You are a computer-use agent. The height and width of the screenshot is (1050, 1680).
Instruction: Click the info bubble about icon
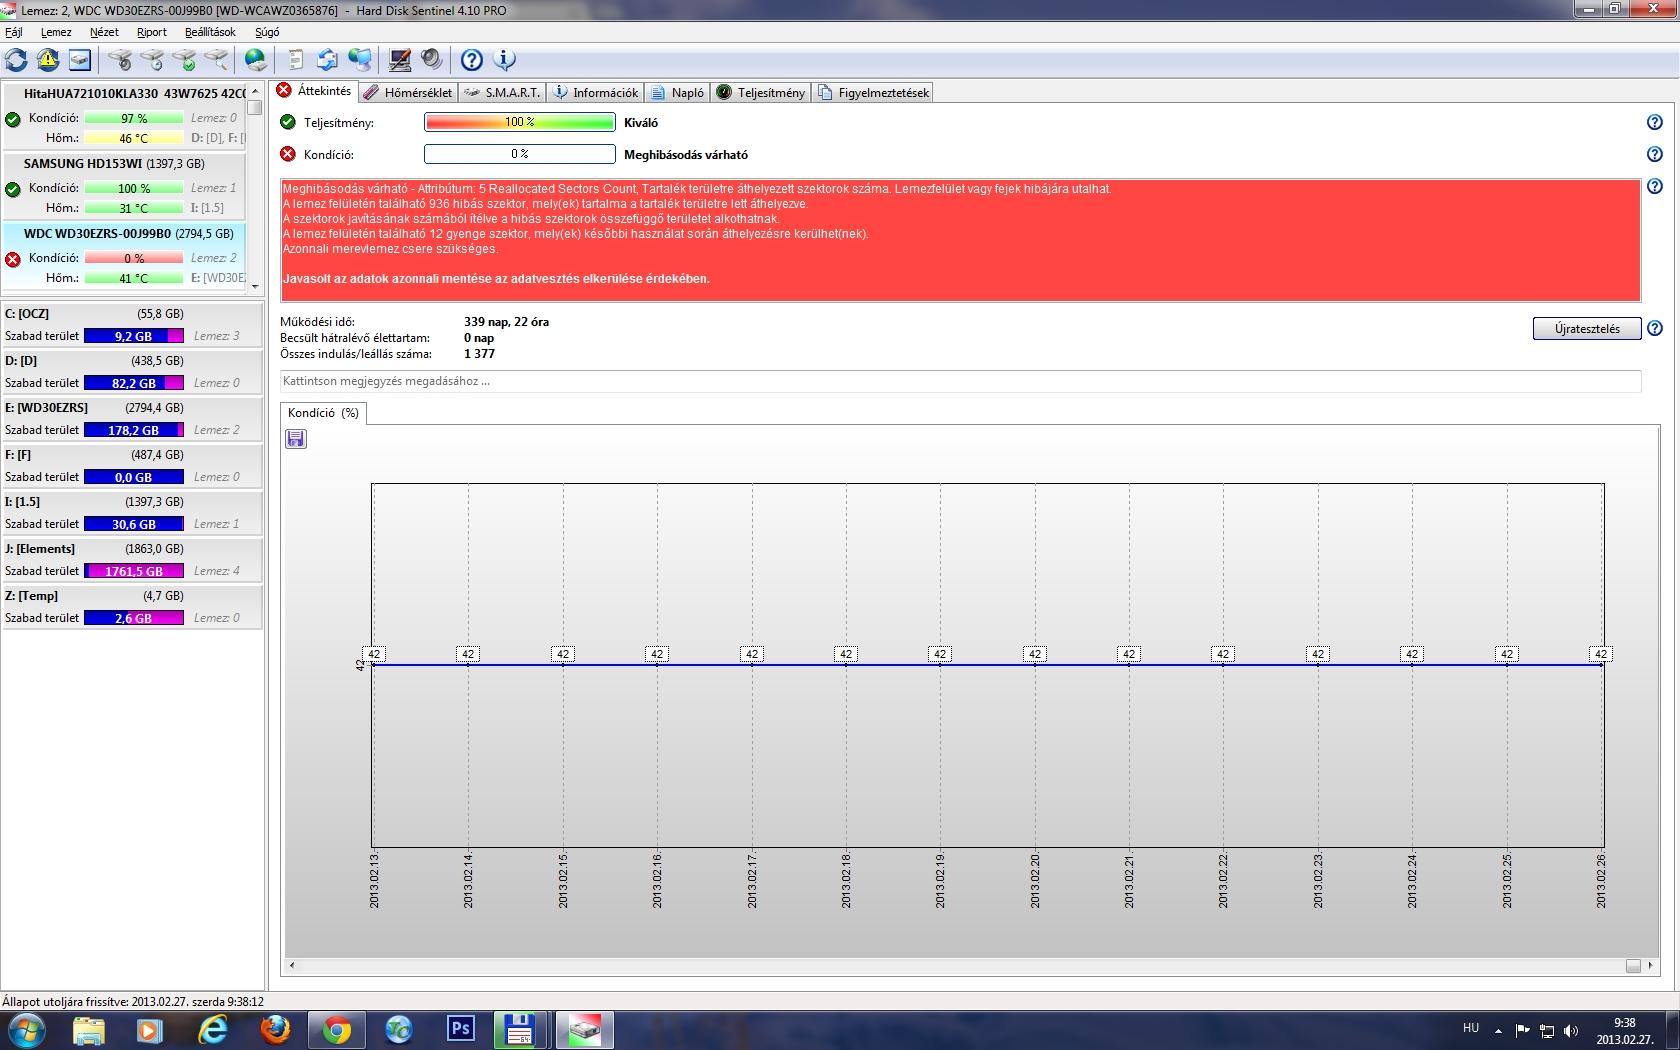[x=505, y=60]
